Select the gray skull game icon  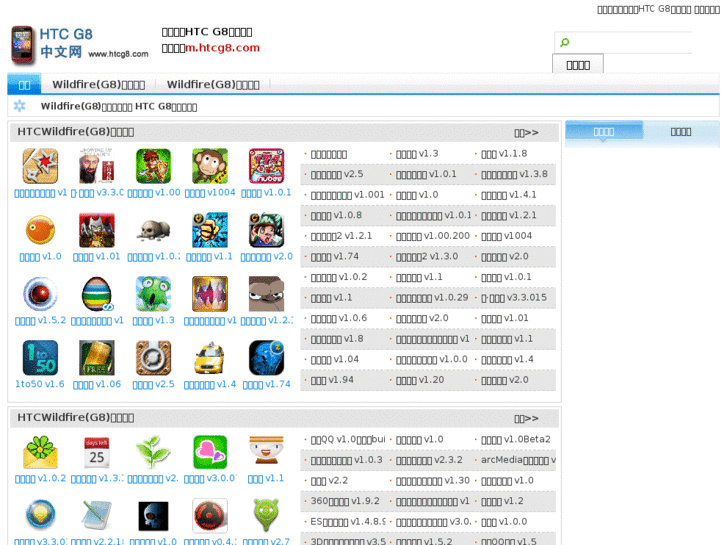tap(153, 230)
